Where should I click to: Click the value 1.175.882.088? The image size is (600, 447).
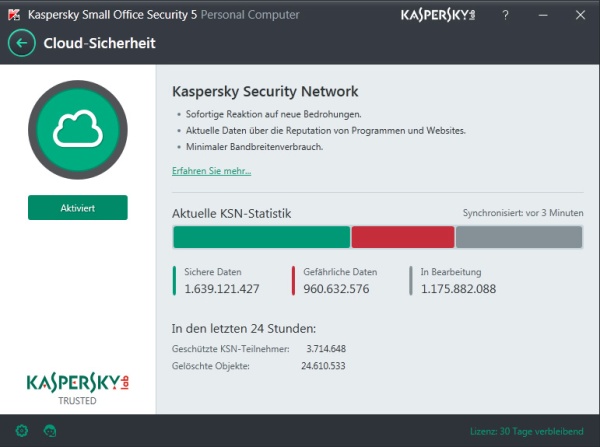tap(458, 289)
